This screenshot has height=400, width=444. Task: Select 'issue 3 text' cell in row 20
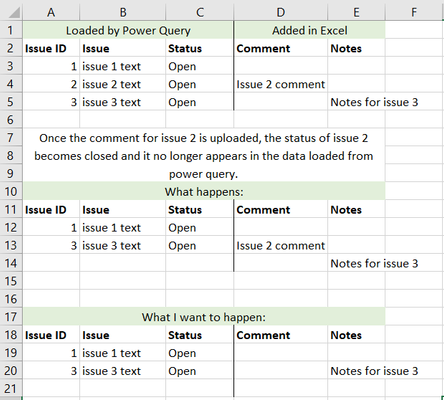[122, 371]
